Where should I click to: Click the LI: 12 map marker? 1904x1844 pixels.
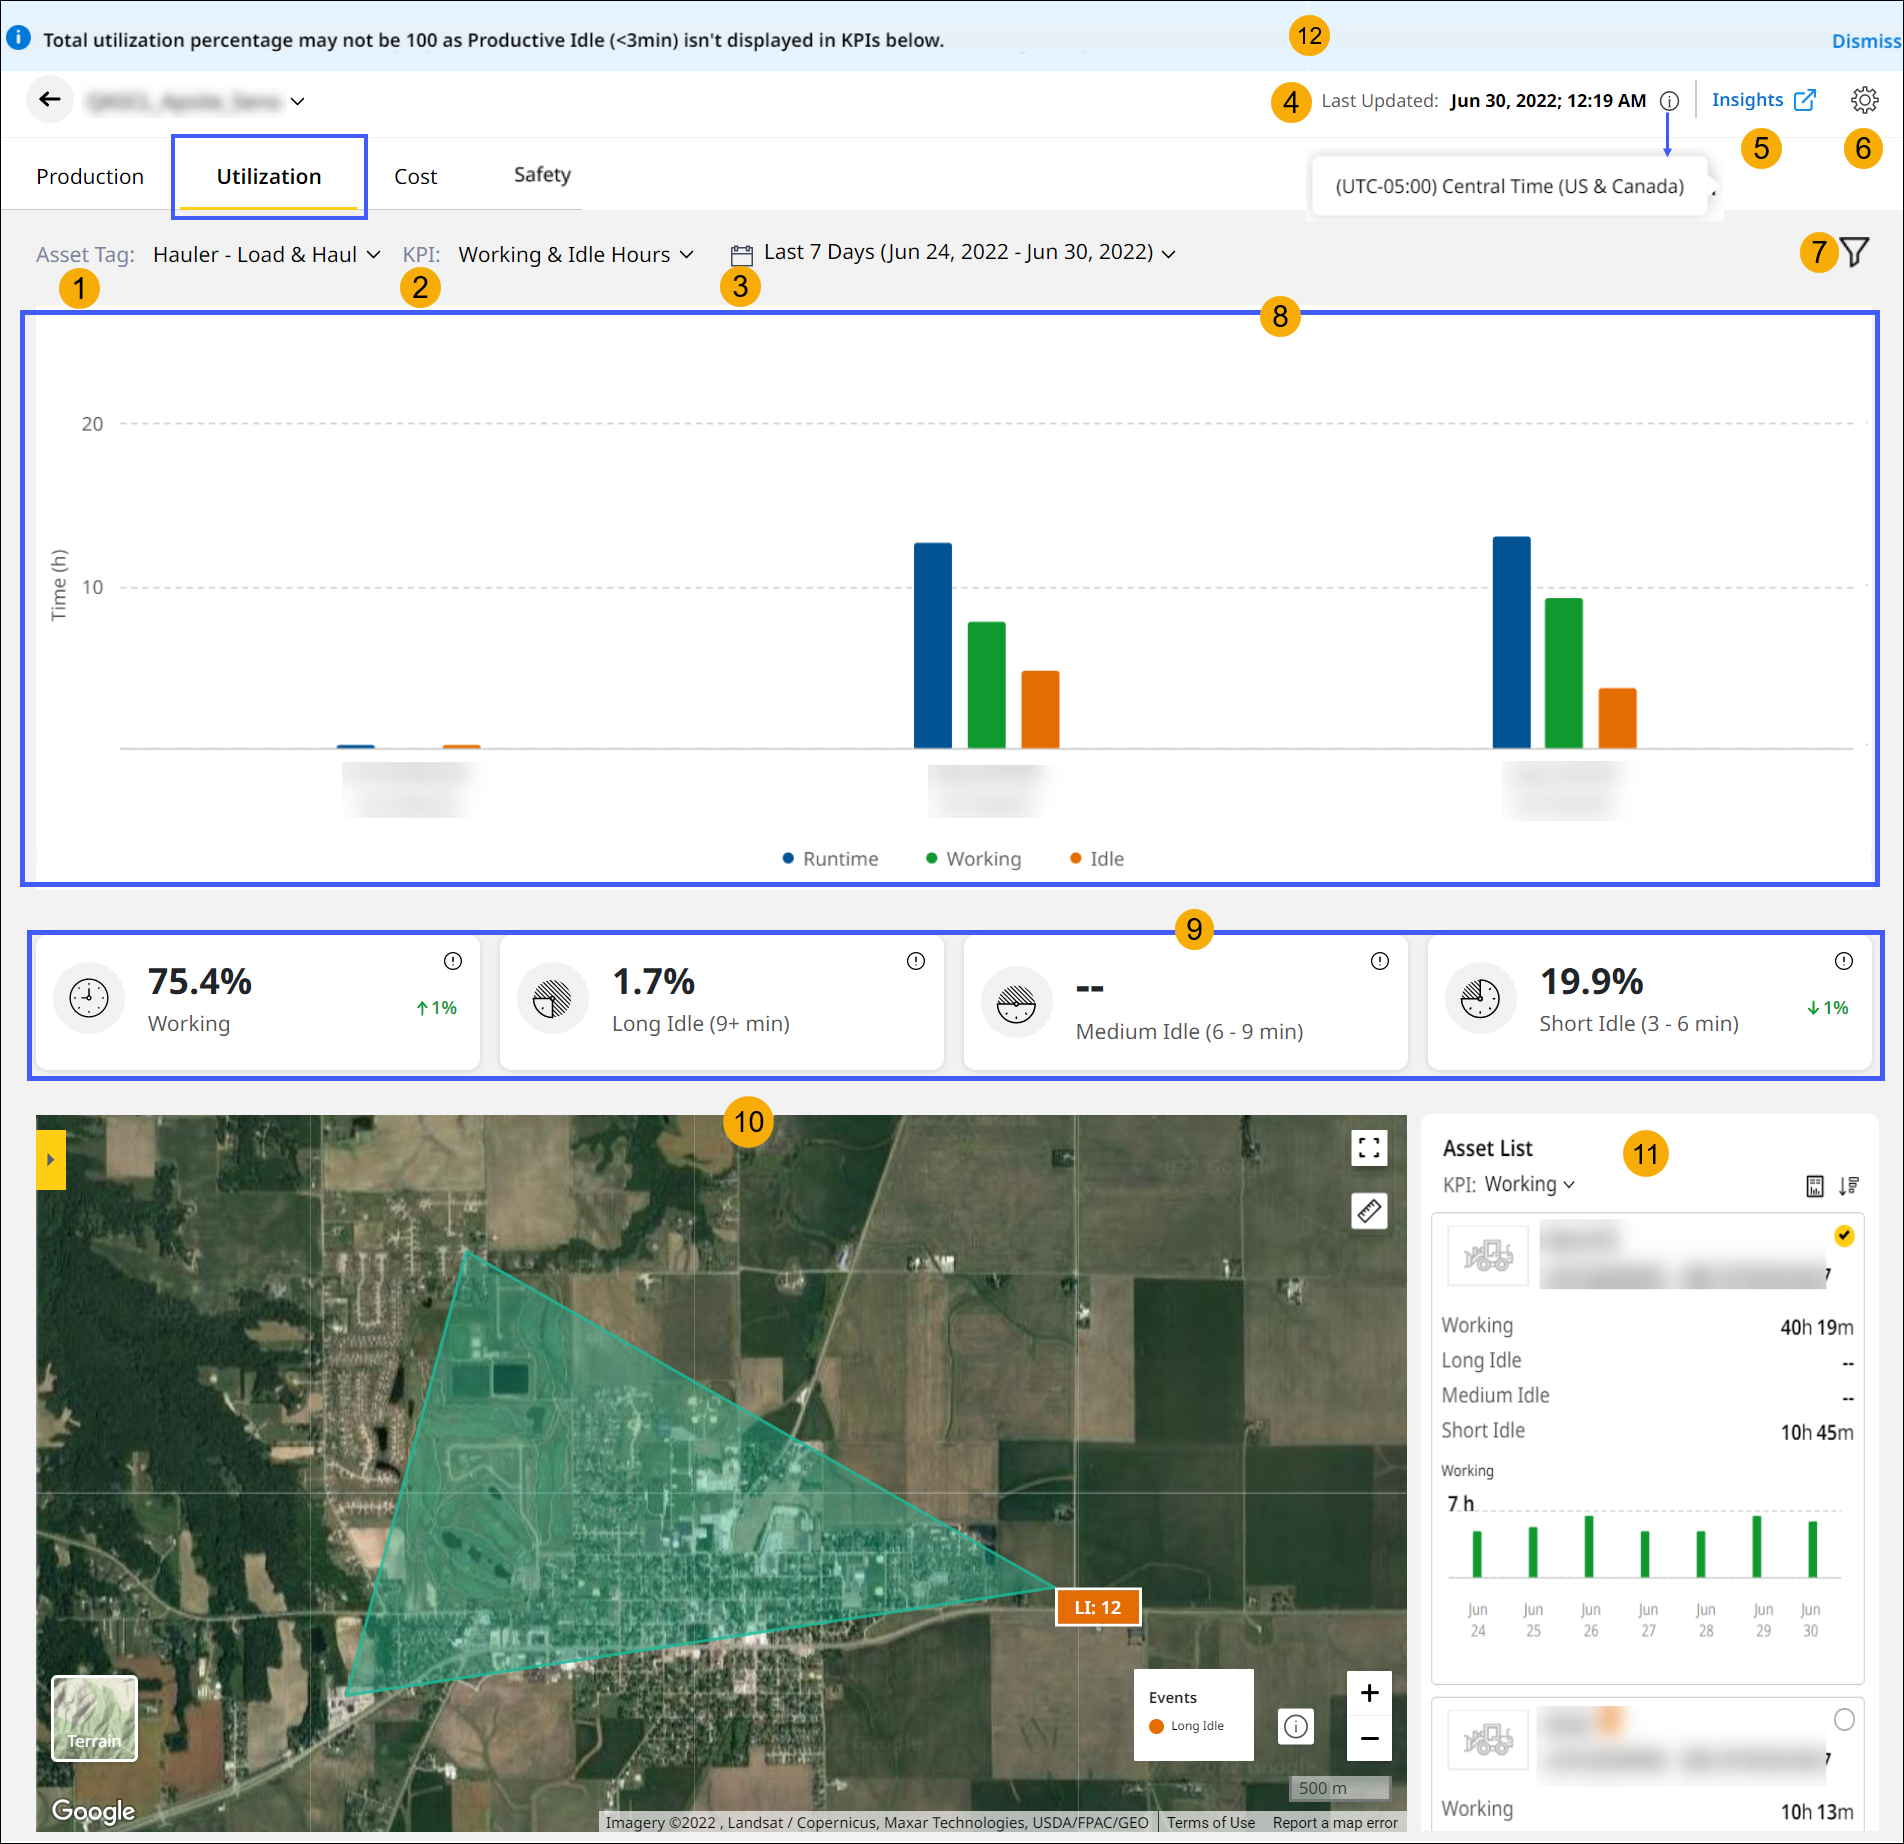(x=1097, y=1608)
